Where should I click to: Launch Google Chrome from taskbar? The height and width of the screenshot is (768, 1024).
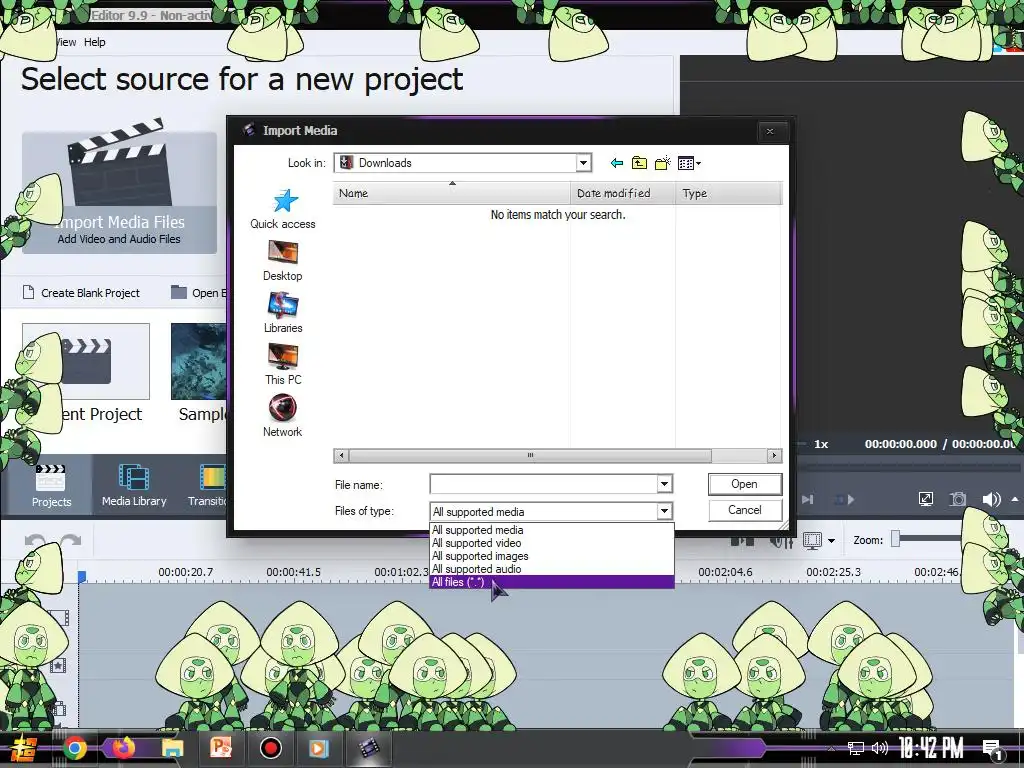click(x=74, y=748)
